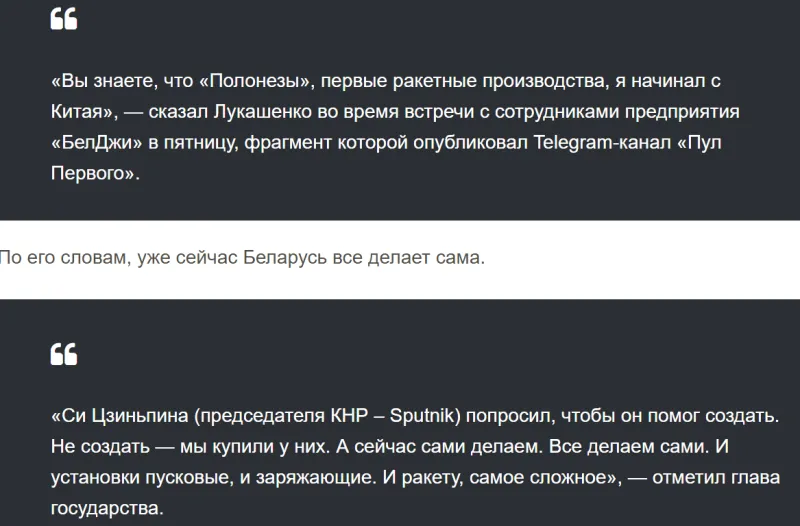Image resolution: width=800 pixels, height=526 pixels.
Task: Click the phrase Telegram-канал in first quote
Action: tap(602, 143)
